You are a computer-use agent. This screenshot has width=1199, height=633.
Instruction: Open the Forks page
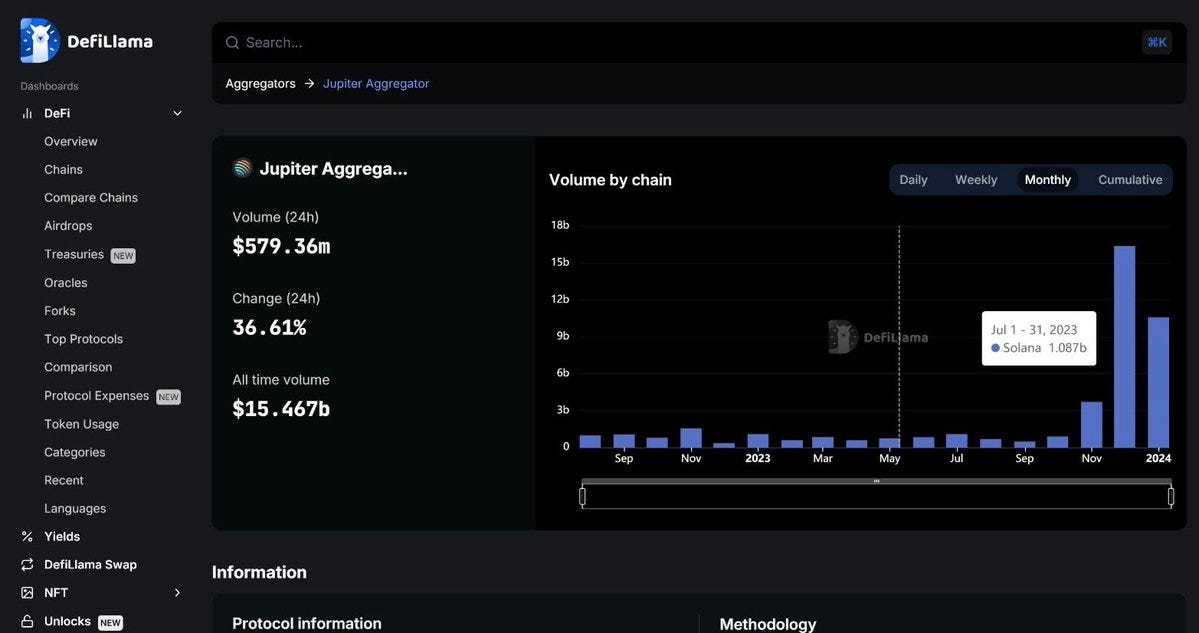(60, 311)
